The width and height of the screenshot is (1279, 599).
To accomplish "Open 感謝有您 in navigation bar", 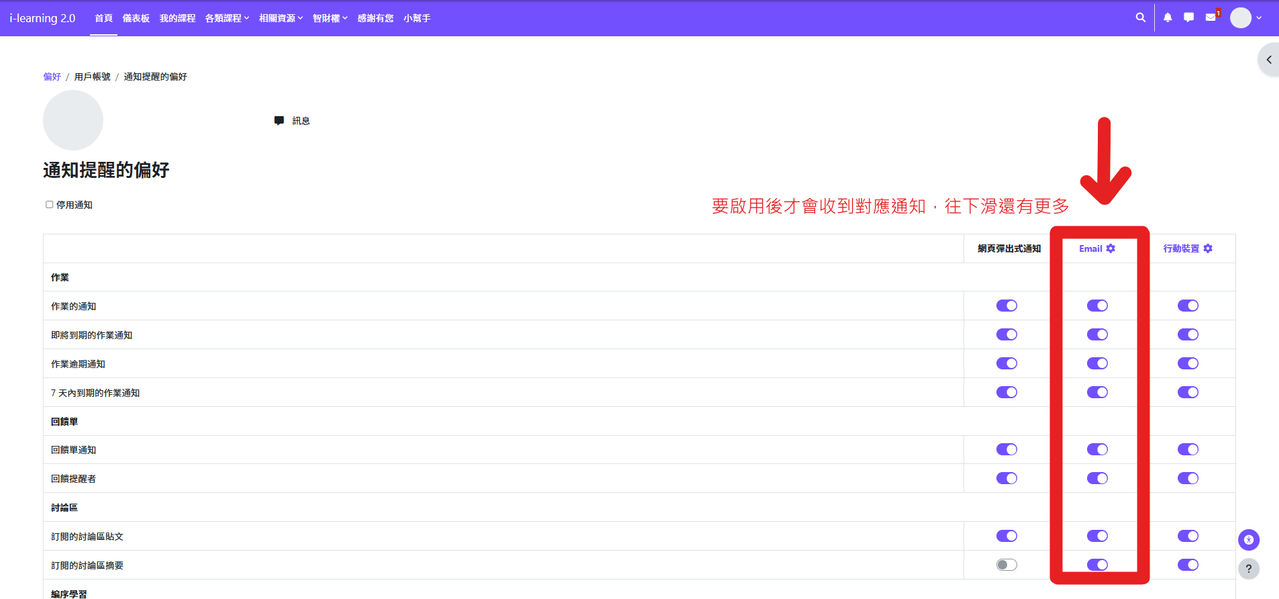I will pos(376,18).
